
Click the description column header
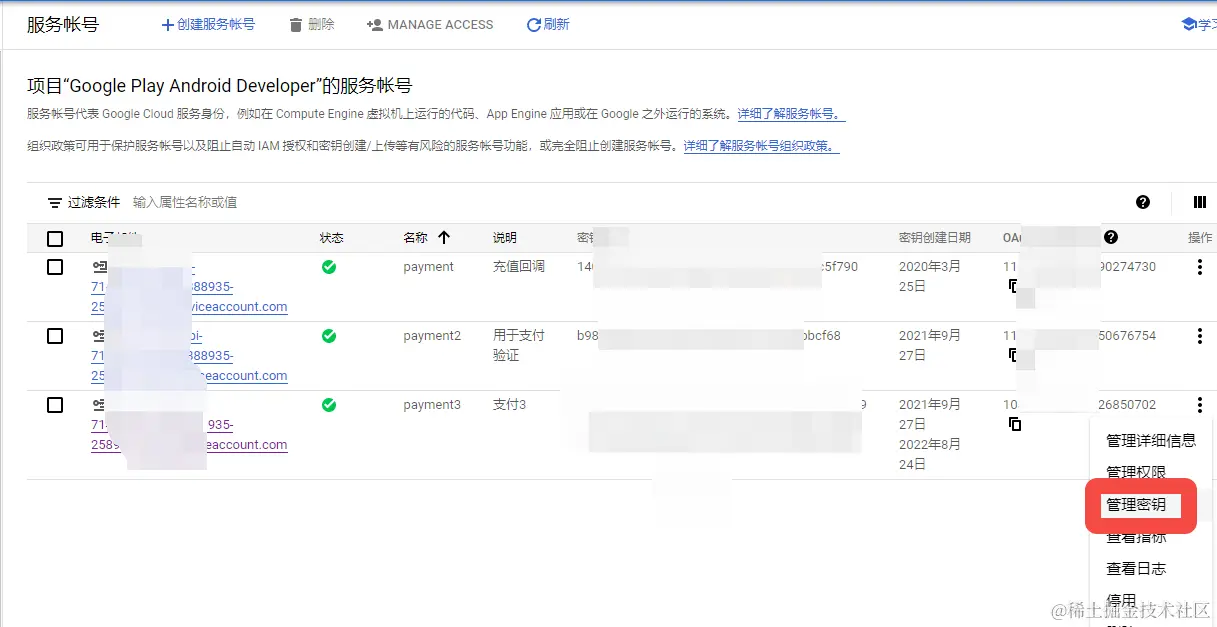[x=505, y=238]
